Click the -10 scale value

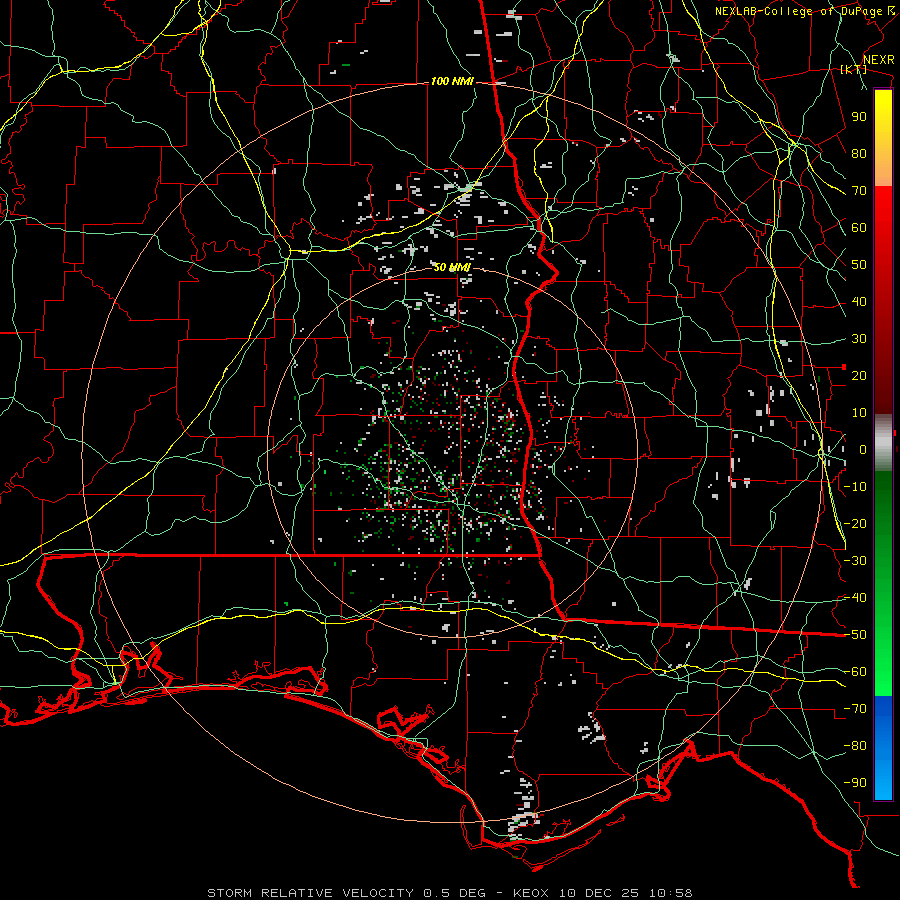[x=855, y=487]
